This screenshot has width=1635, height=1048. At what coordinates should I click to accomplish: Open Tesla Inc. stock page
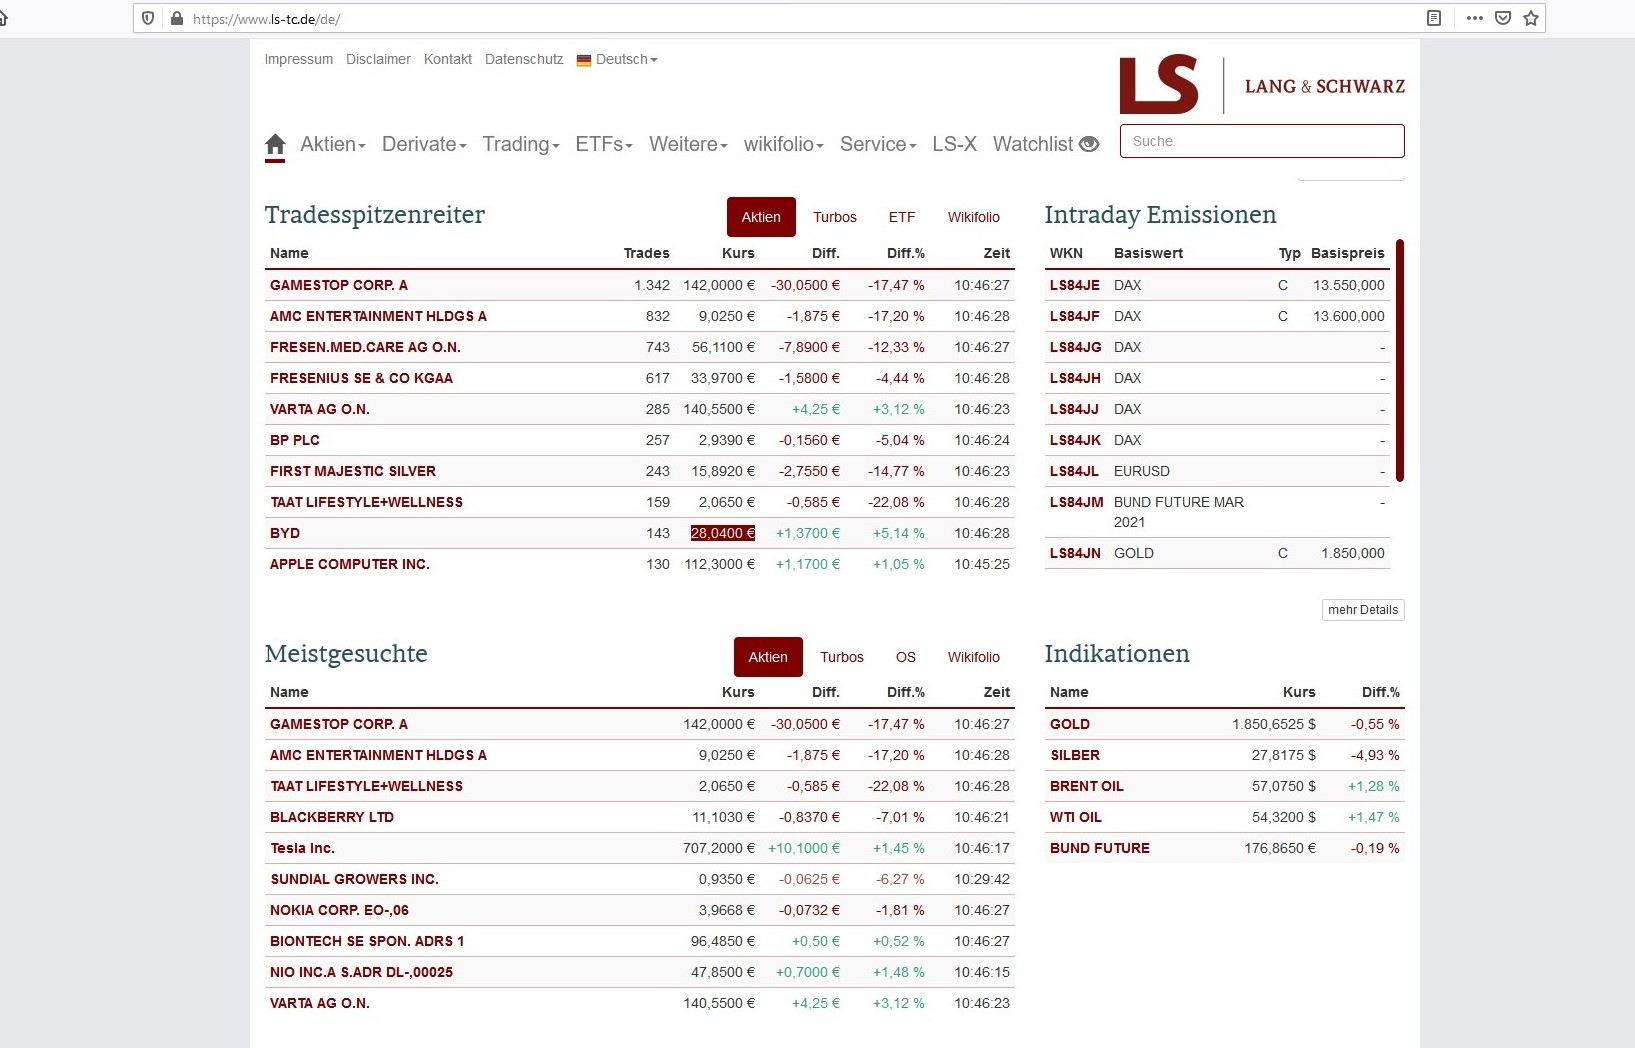(302, 848)
